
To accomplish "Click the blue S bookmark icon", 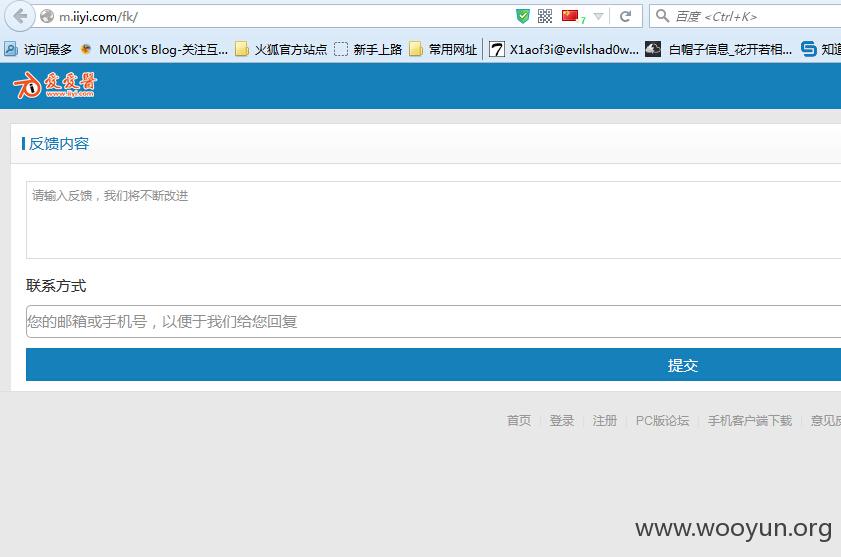I will click(808, 49).
